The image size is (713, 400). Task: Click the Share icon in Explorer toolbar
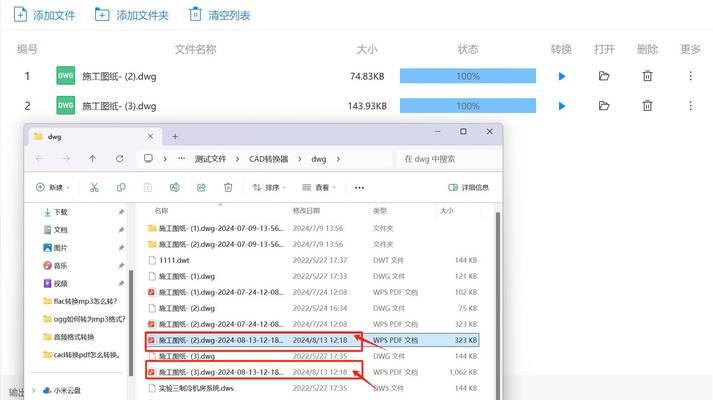pyautogui.click(x=201, y=187)
